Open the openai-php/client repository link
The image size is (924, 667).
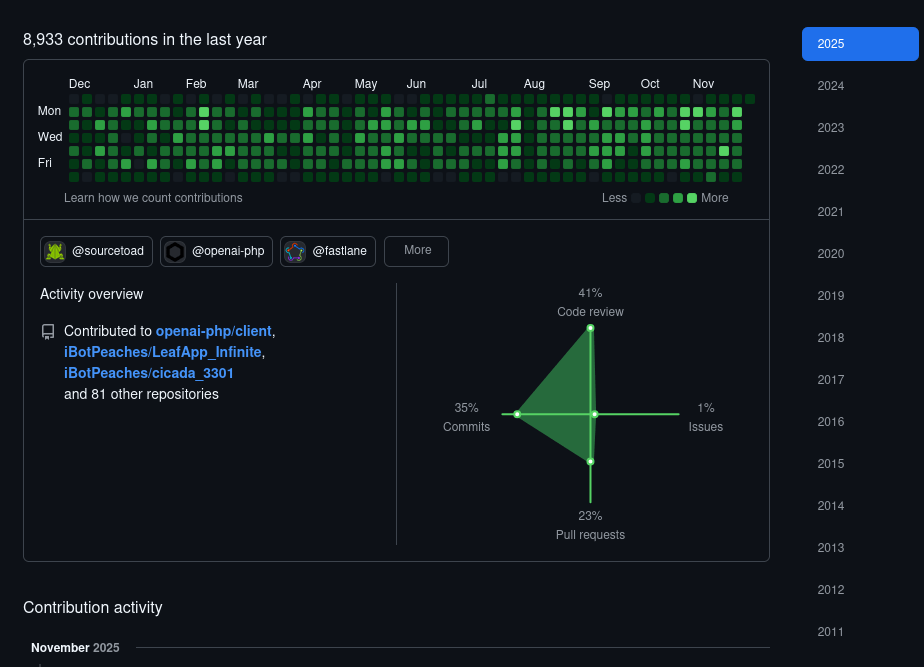coord(215,331)
